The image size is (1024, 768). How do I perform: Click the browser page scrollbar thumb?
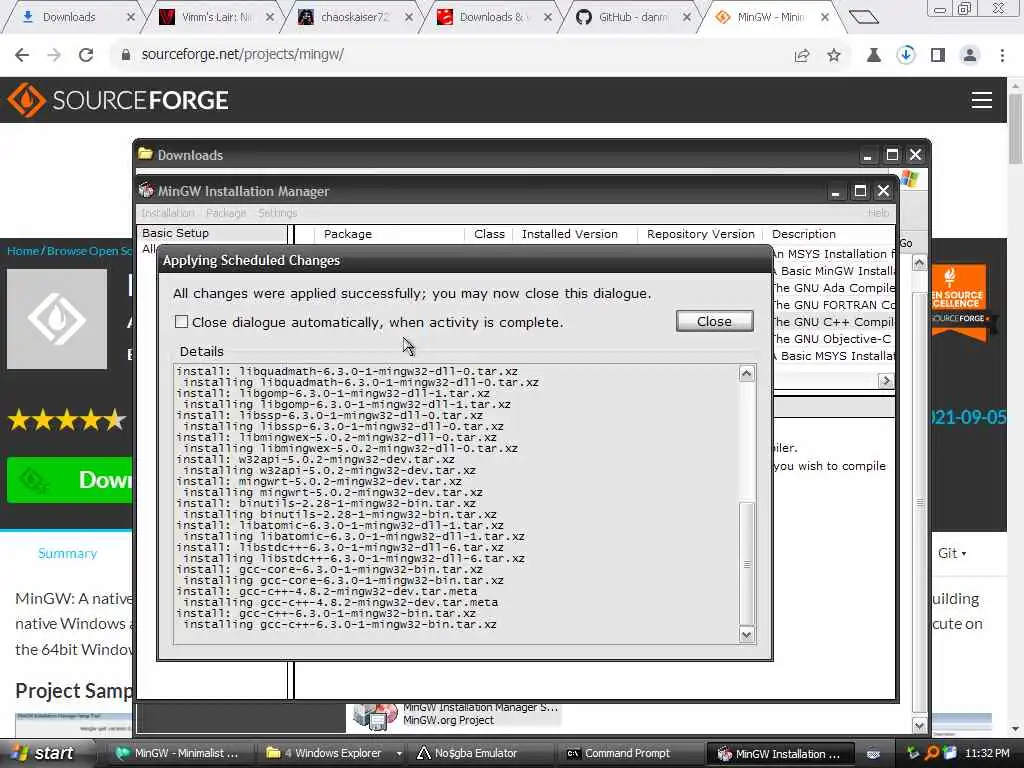[x=1016, y=129]
